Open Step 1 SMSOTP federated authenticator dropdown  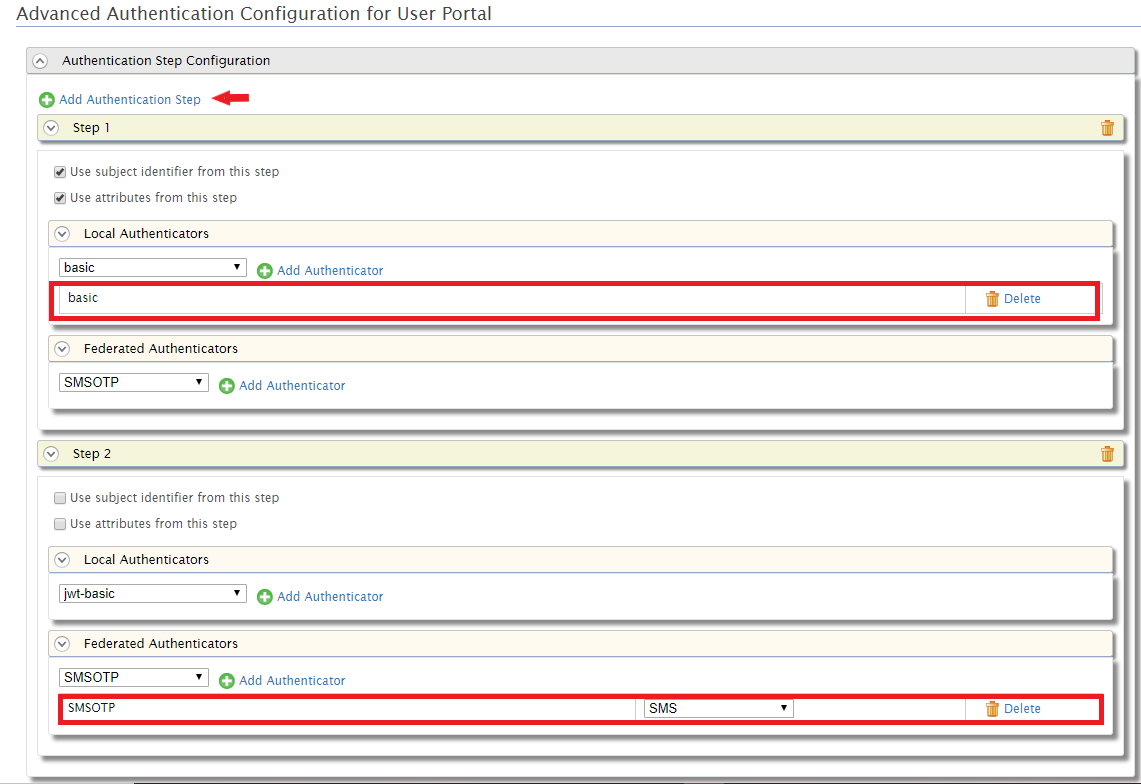[x=133, y=383]
